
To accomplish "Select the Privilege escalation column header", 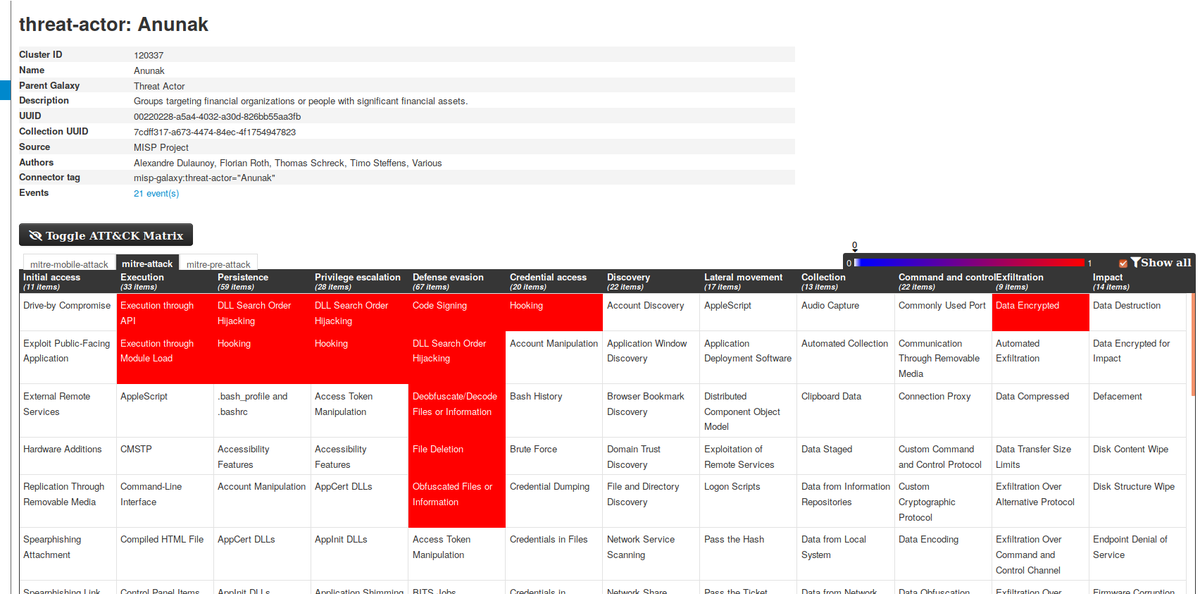I will click(x=359, y=282).
